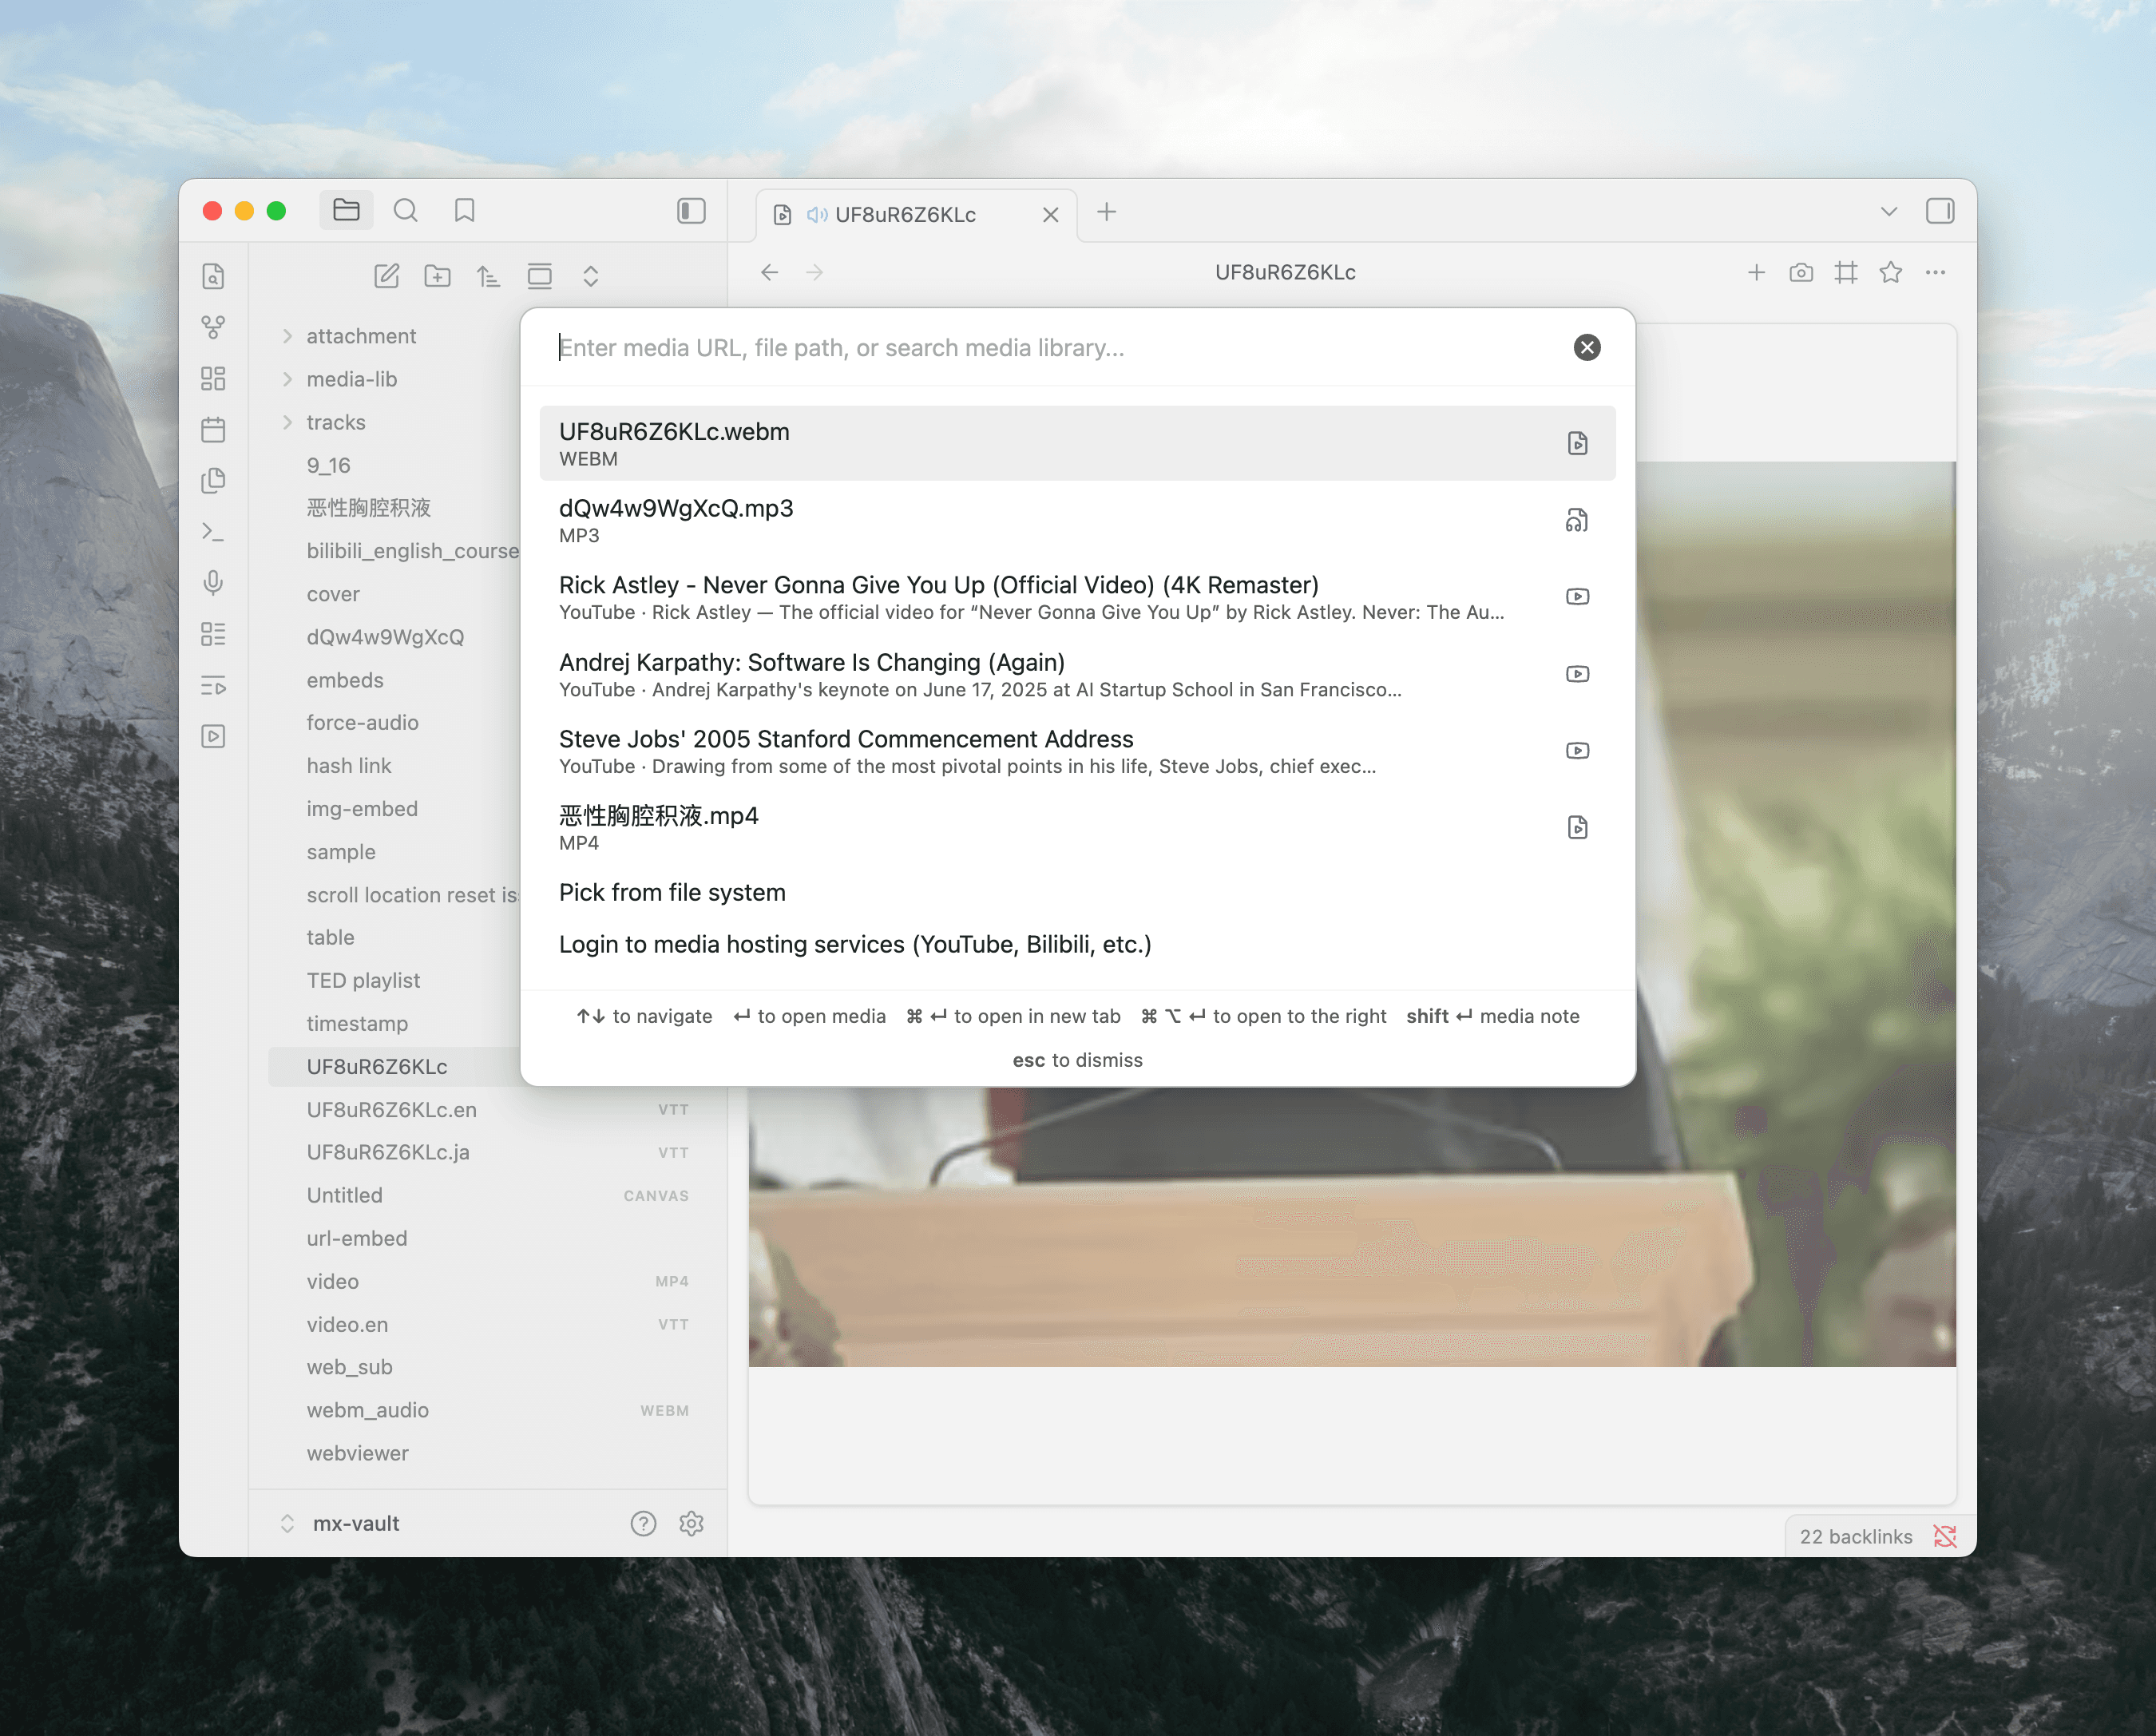Click the media URL input field

pos(1000,347)
